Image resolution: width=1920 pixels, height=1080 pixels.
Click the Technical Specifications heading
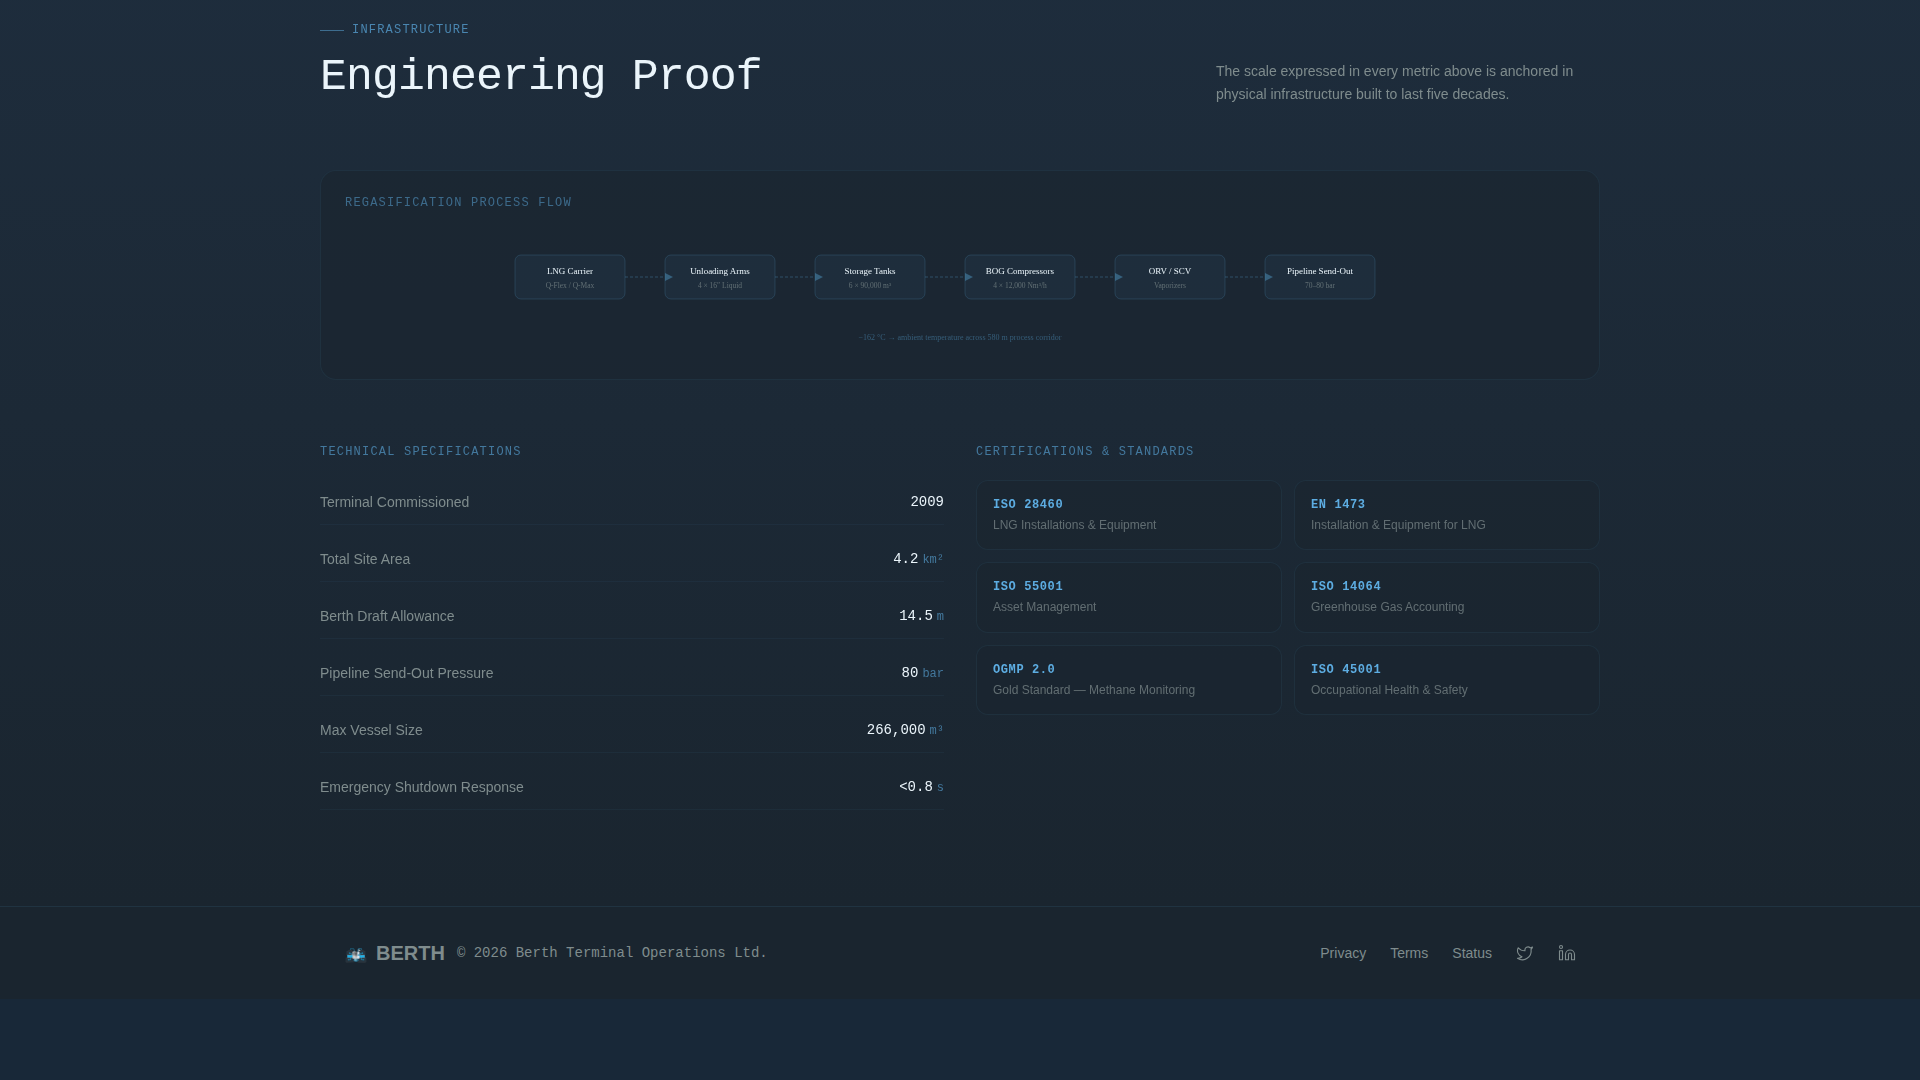420,452
